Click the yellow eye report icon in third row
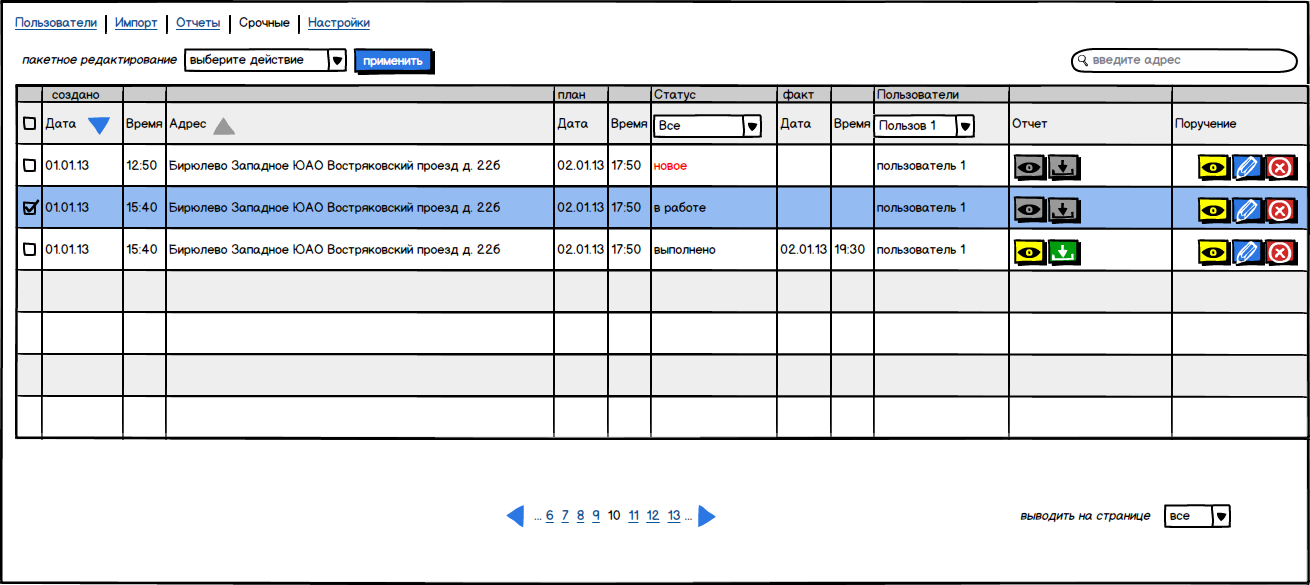The width and height of the screenshot is (1310, 585). coord(1029,251)
